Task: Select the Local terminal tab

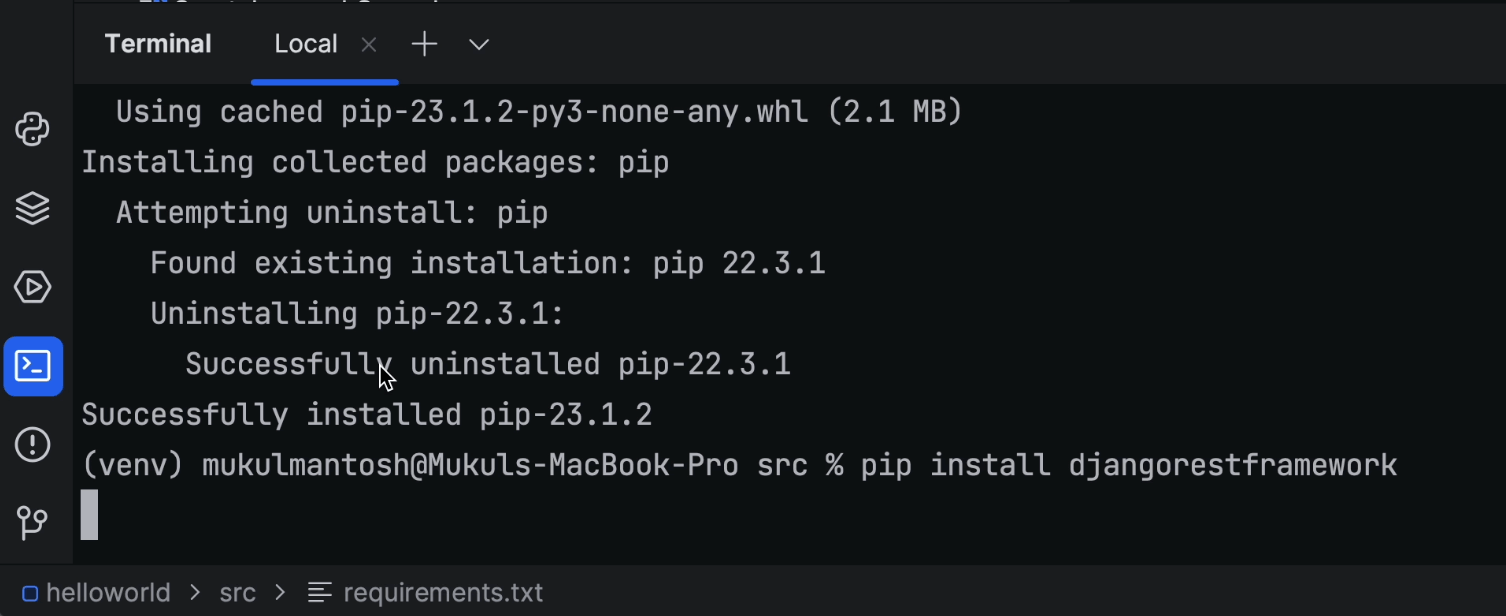Action: click(305, 44)
